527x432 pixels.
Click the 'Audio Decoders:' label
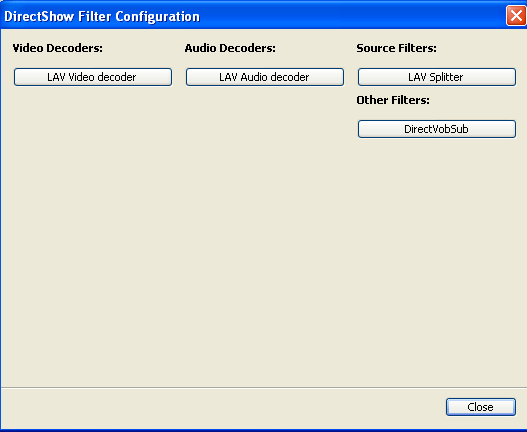pyautogui.click(x=230, y=48)
